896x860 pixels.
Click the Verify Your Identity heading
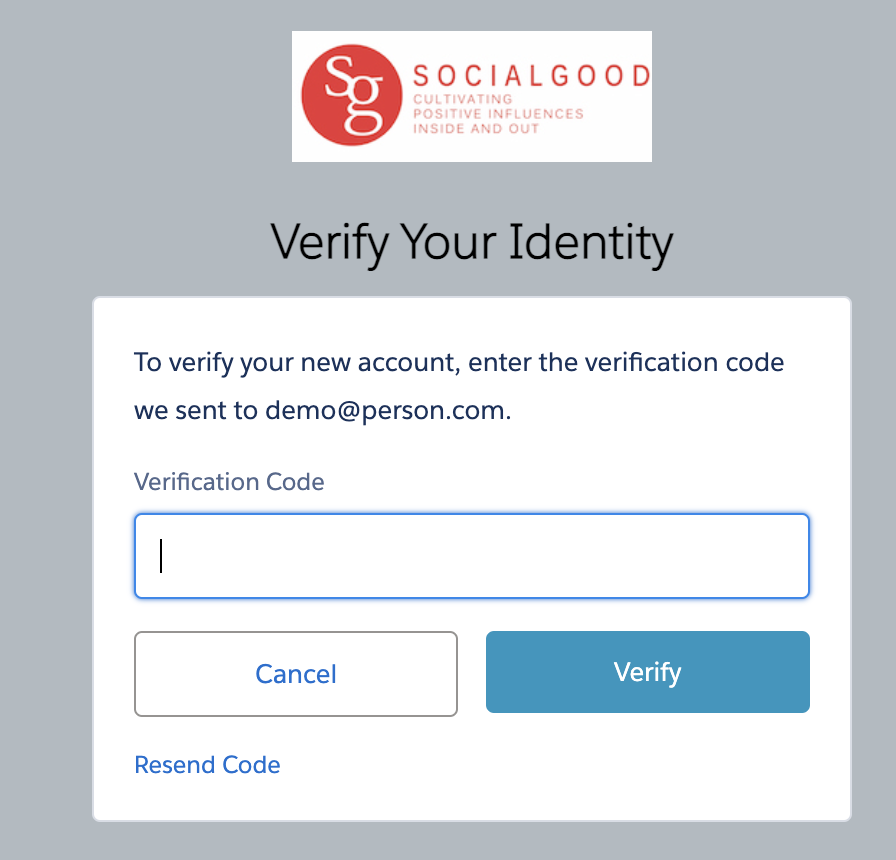[x=472, y=242]
